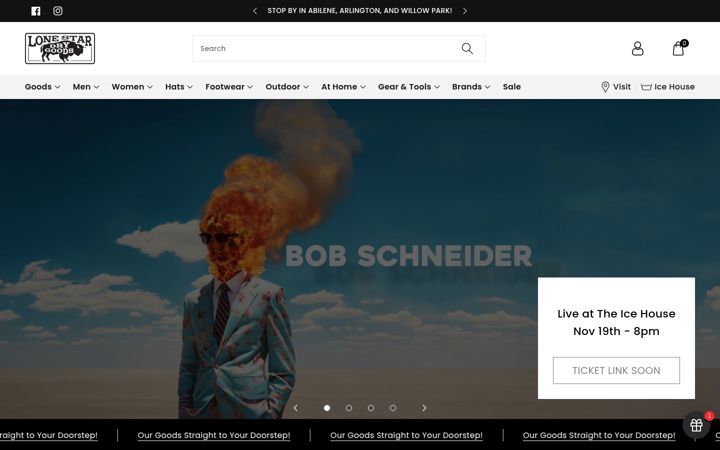Open the Facebook page icon
The image size is (720, 450).
(36, 11)
